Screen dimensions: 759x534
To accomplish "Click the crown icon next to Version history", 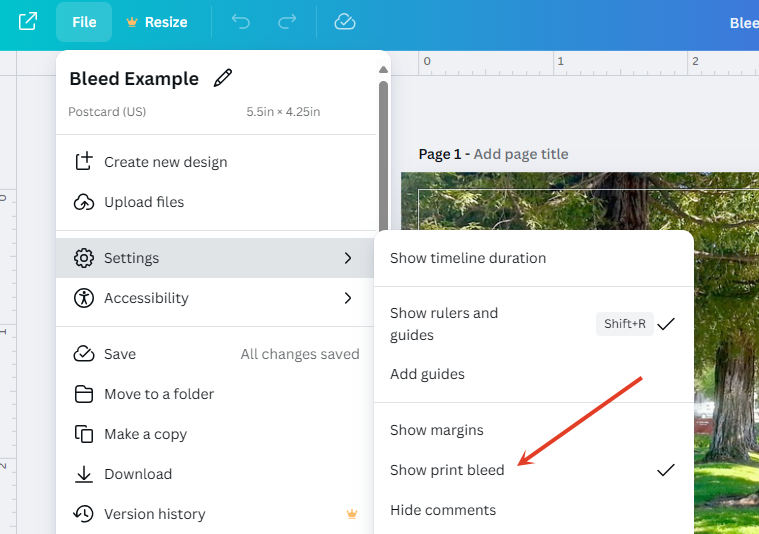I will pos(352,514).
